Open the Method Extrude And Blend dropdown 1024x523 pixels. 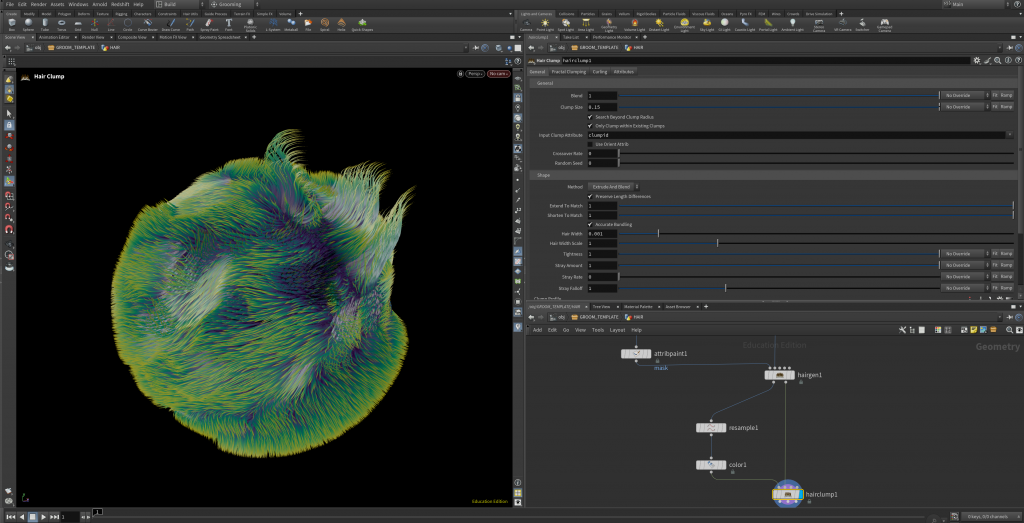tap(613, 187)
